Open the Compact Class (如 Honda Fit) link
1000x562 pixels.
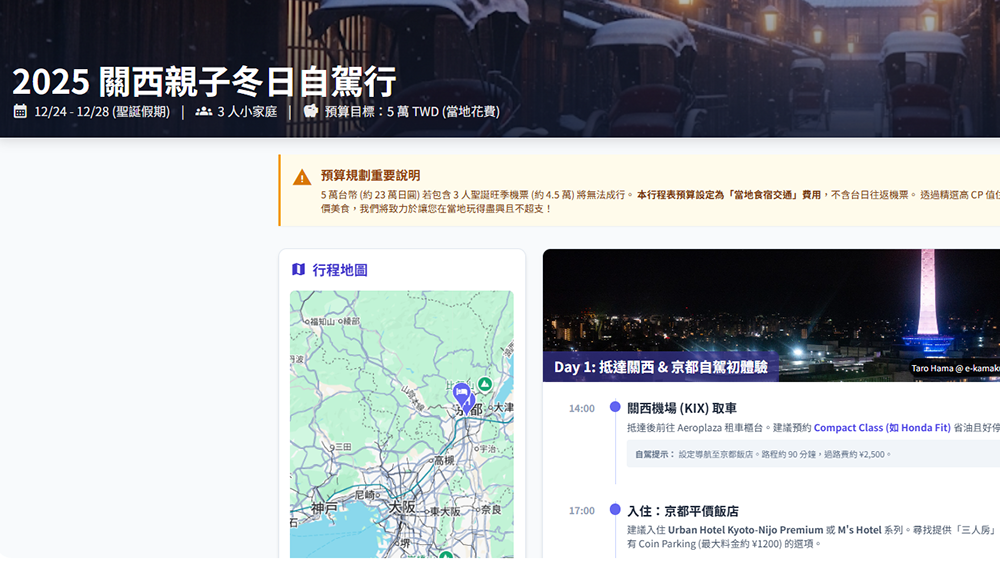[x=881, y=427]
